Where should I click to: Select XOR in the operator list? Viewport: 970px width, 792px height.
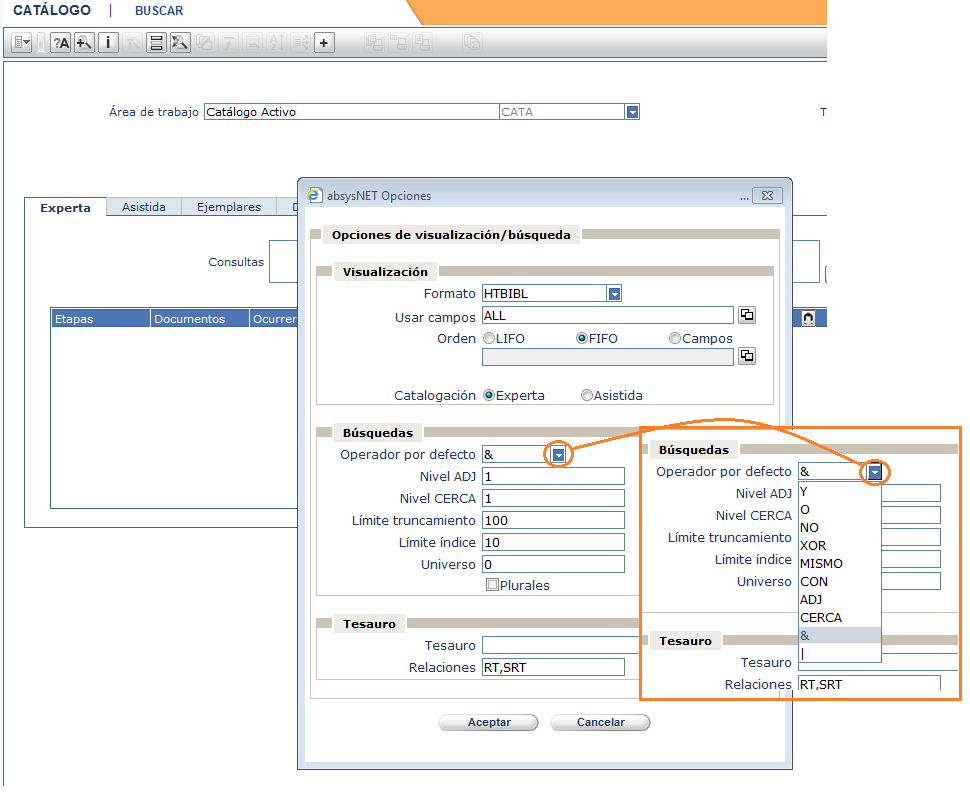(813, 545)
